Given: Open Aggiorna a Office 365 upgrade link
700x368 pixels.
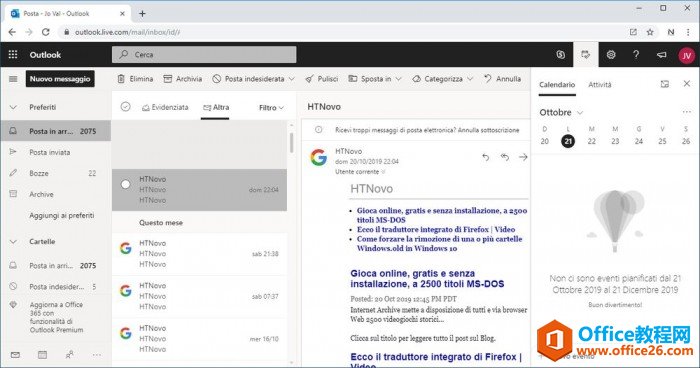Looking at the screenshot, I should pos(56,317).
